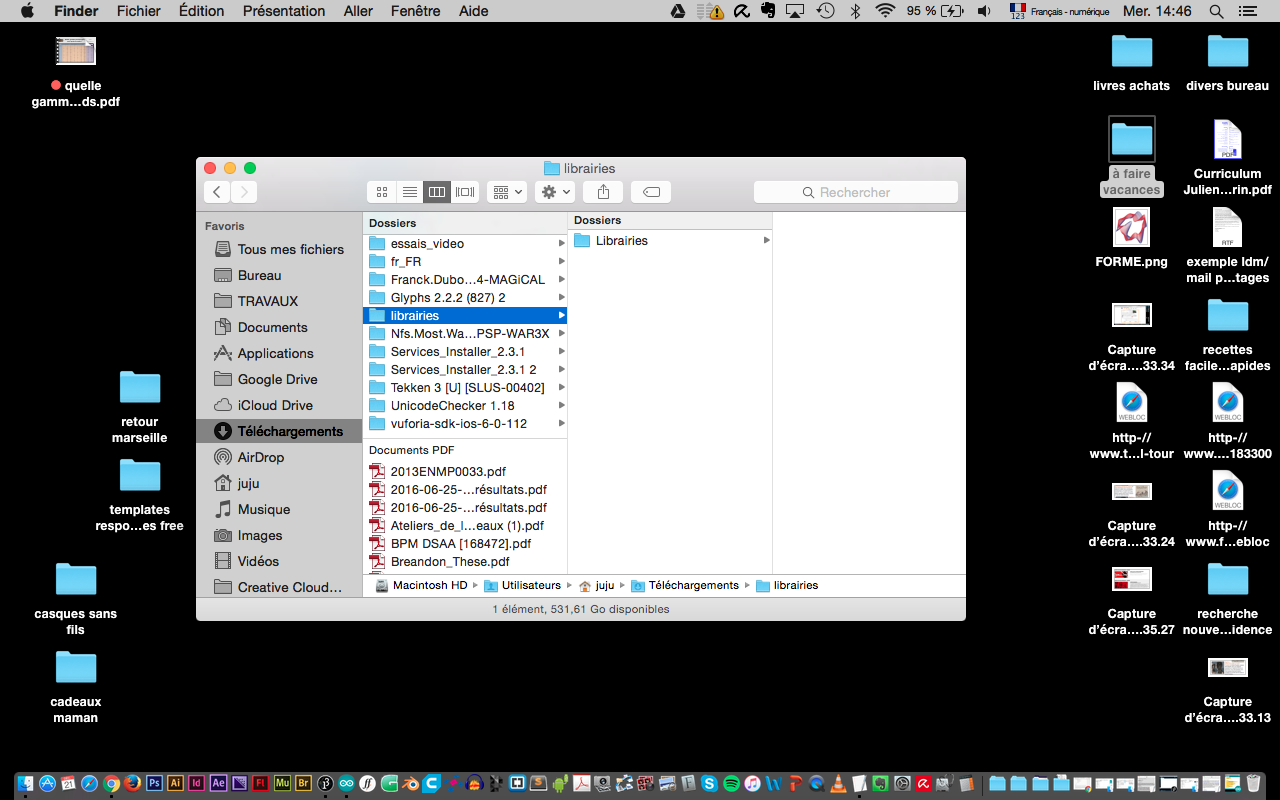The width and height of the screenshot is (1280, 800).
Task: Open the Wi-Fi status menu
Action: [885, 11]
